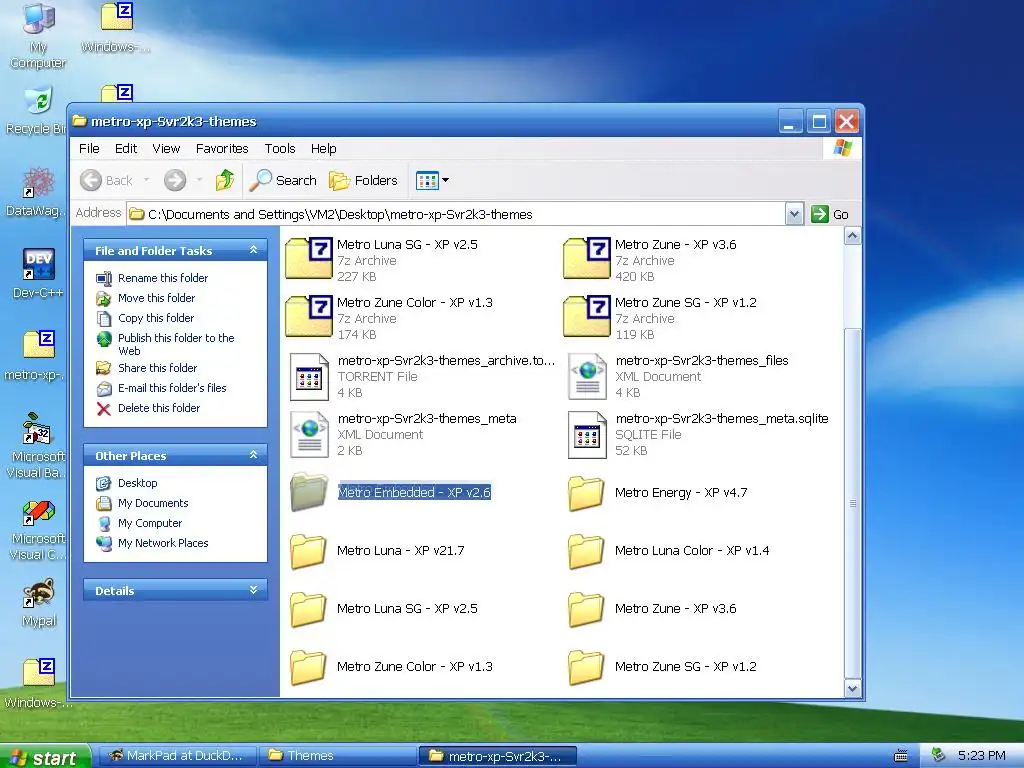Open the Help menu
This screenshot has height=768, width=1024.
click(323, 148)
